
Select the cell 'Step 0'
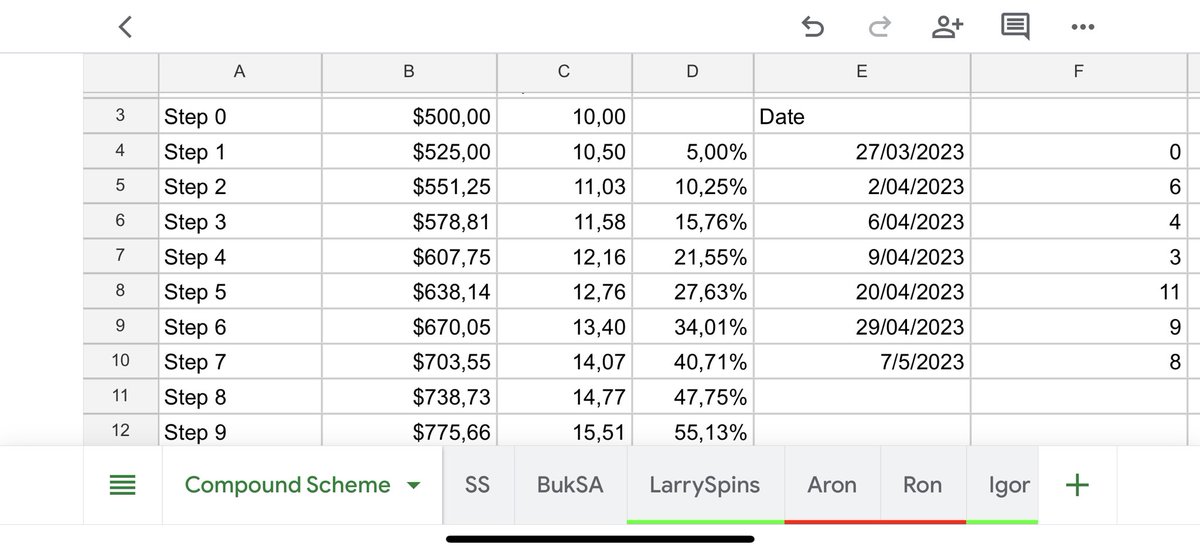(240, 116)
